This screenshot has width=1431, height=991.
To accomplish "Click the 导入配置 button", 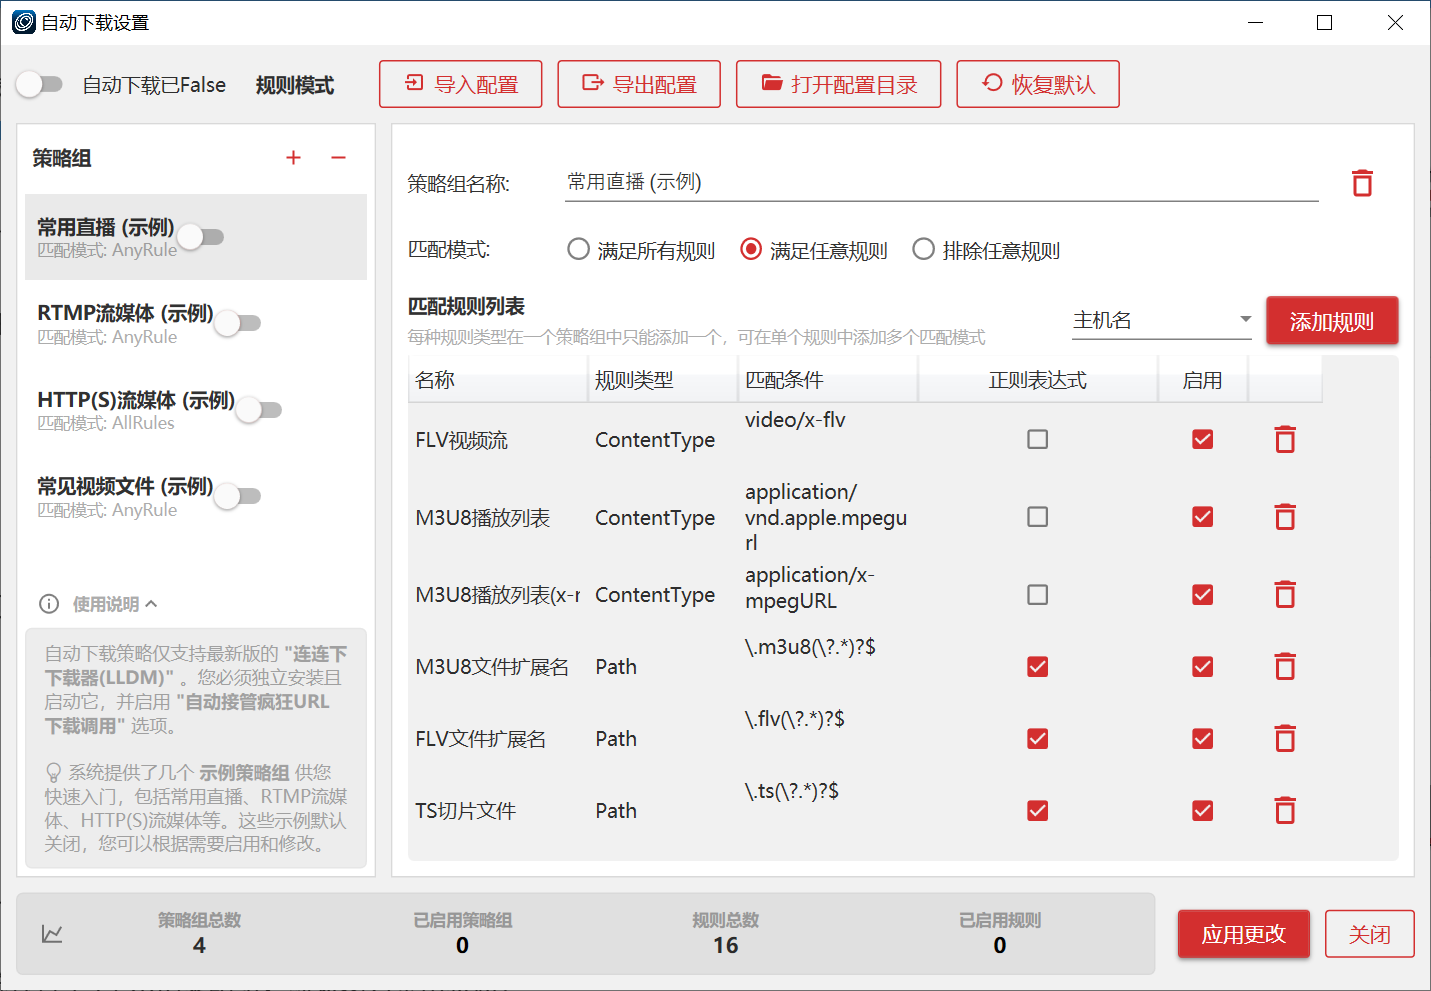I will [461, 84].
